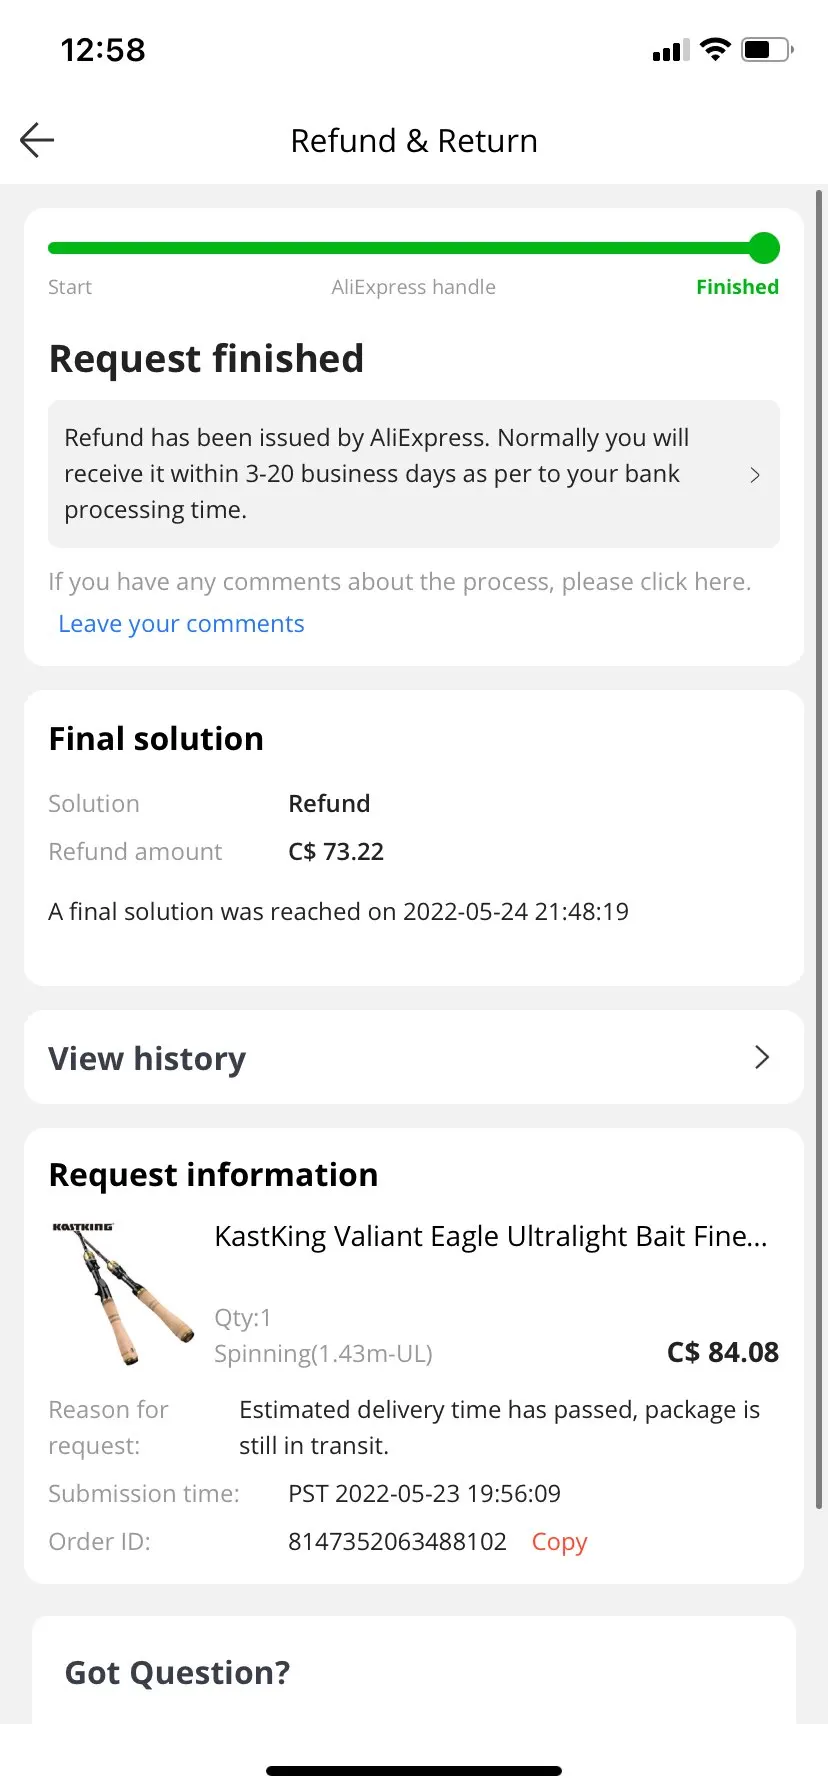Tap the Start step label
This screenshot has width=828, height=1792.
70,287
